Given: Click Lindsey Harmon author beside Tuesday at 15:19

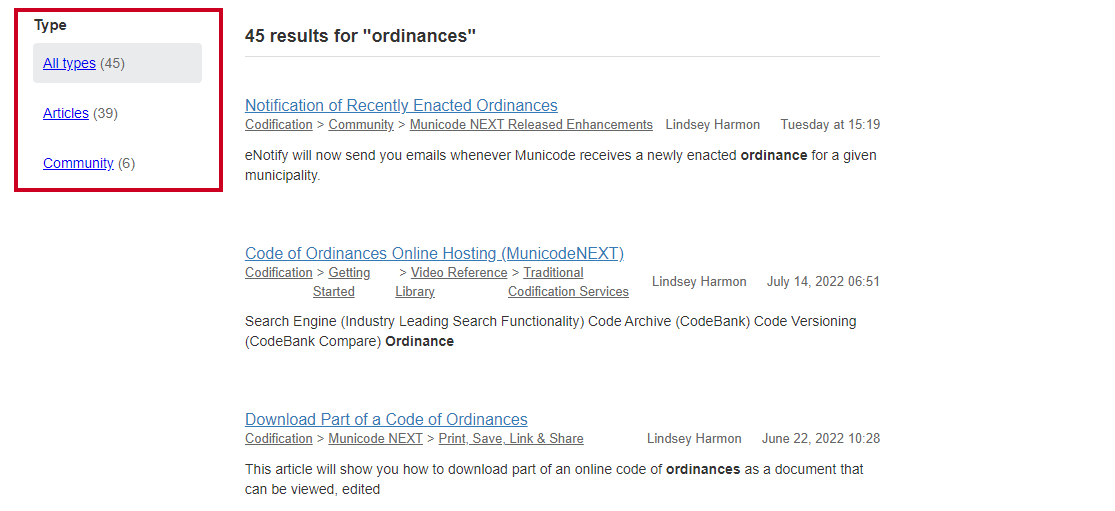Looking at the screenshot, I should click(713, 124).
